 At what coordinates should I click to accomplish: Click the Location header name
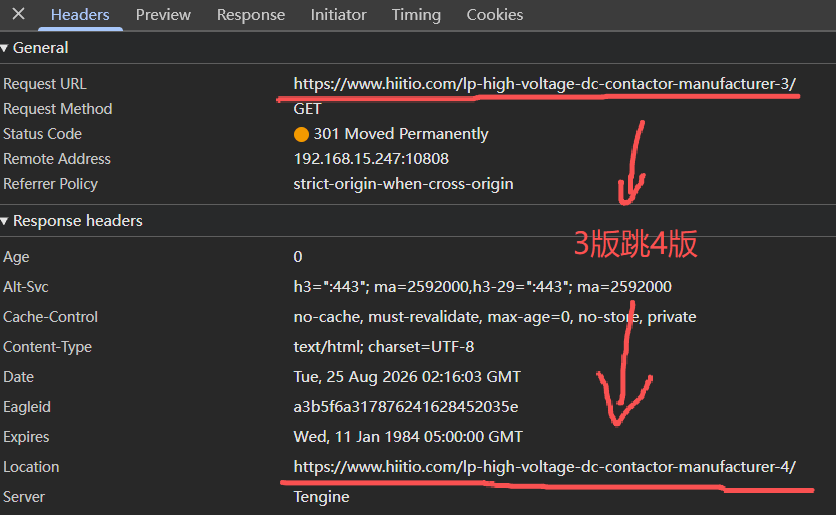pos(31,467)
